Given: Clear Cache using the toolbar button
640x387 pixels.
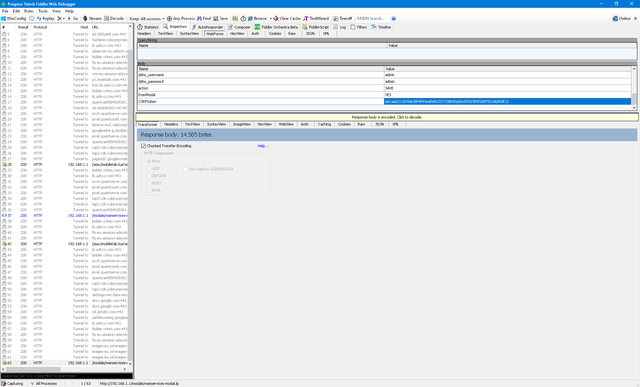Looking at the screenshot, I should 287,18.
